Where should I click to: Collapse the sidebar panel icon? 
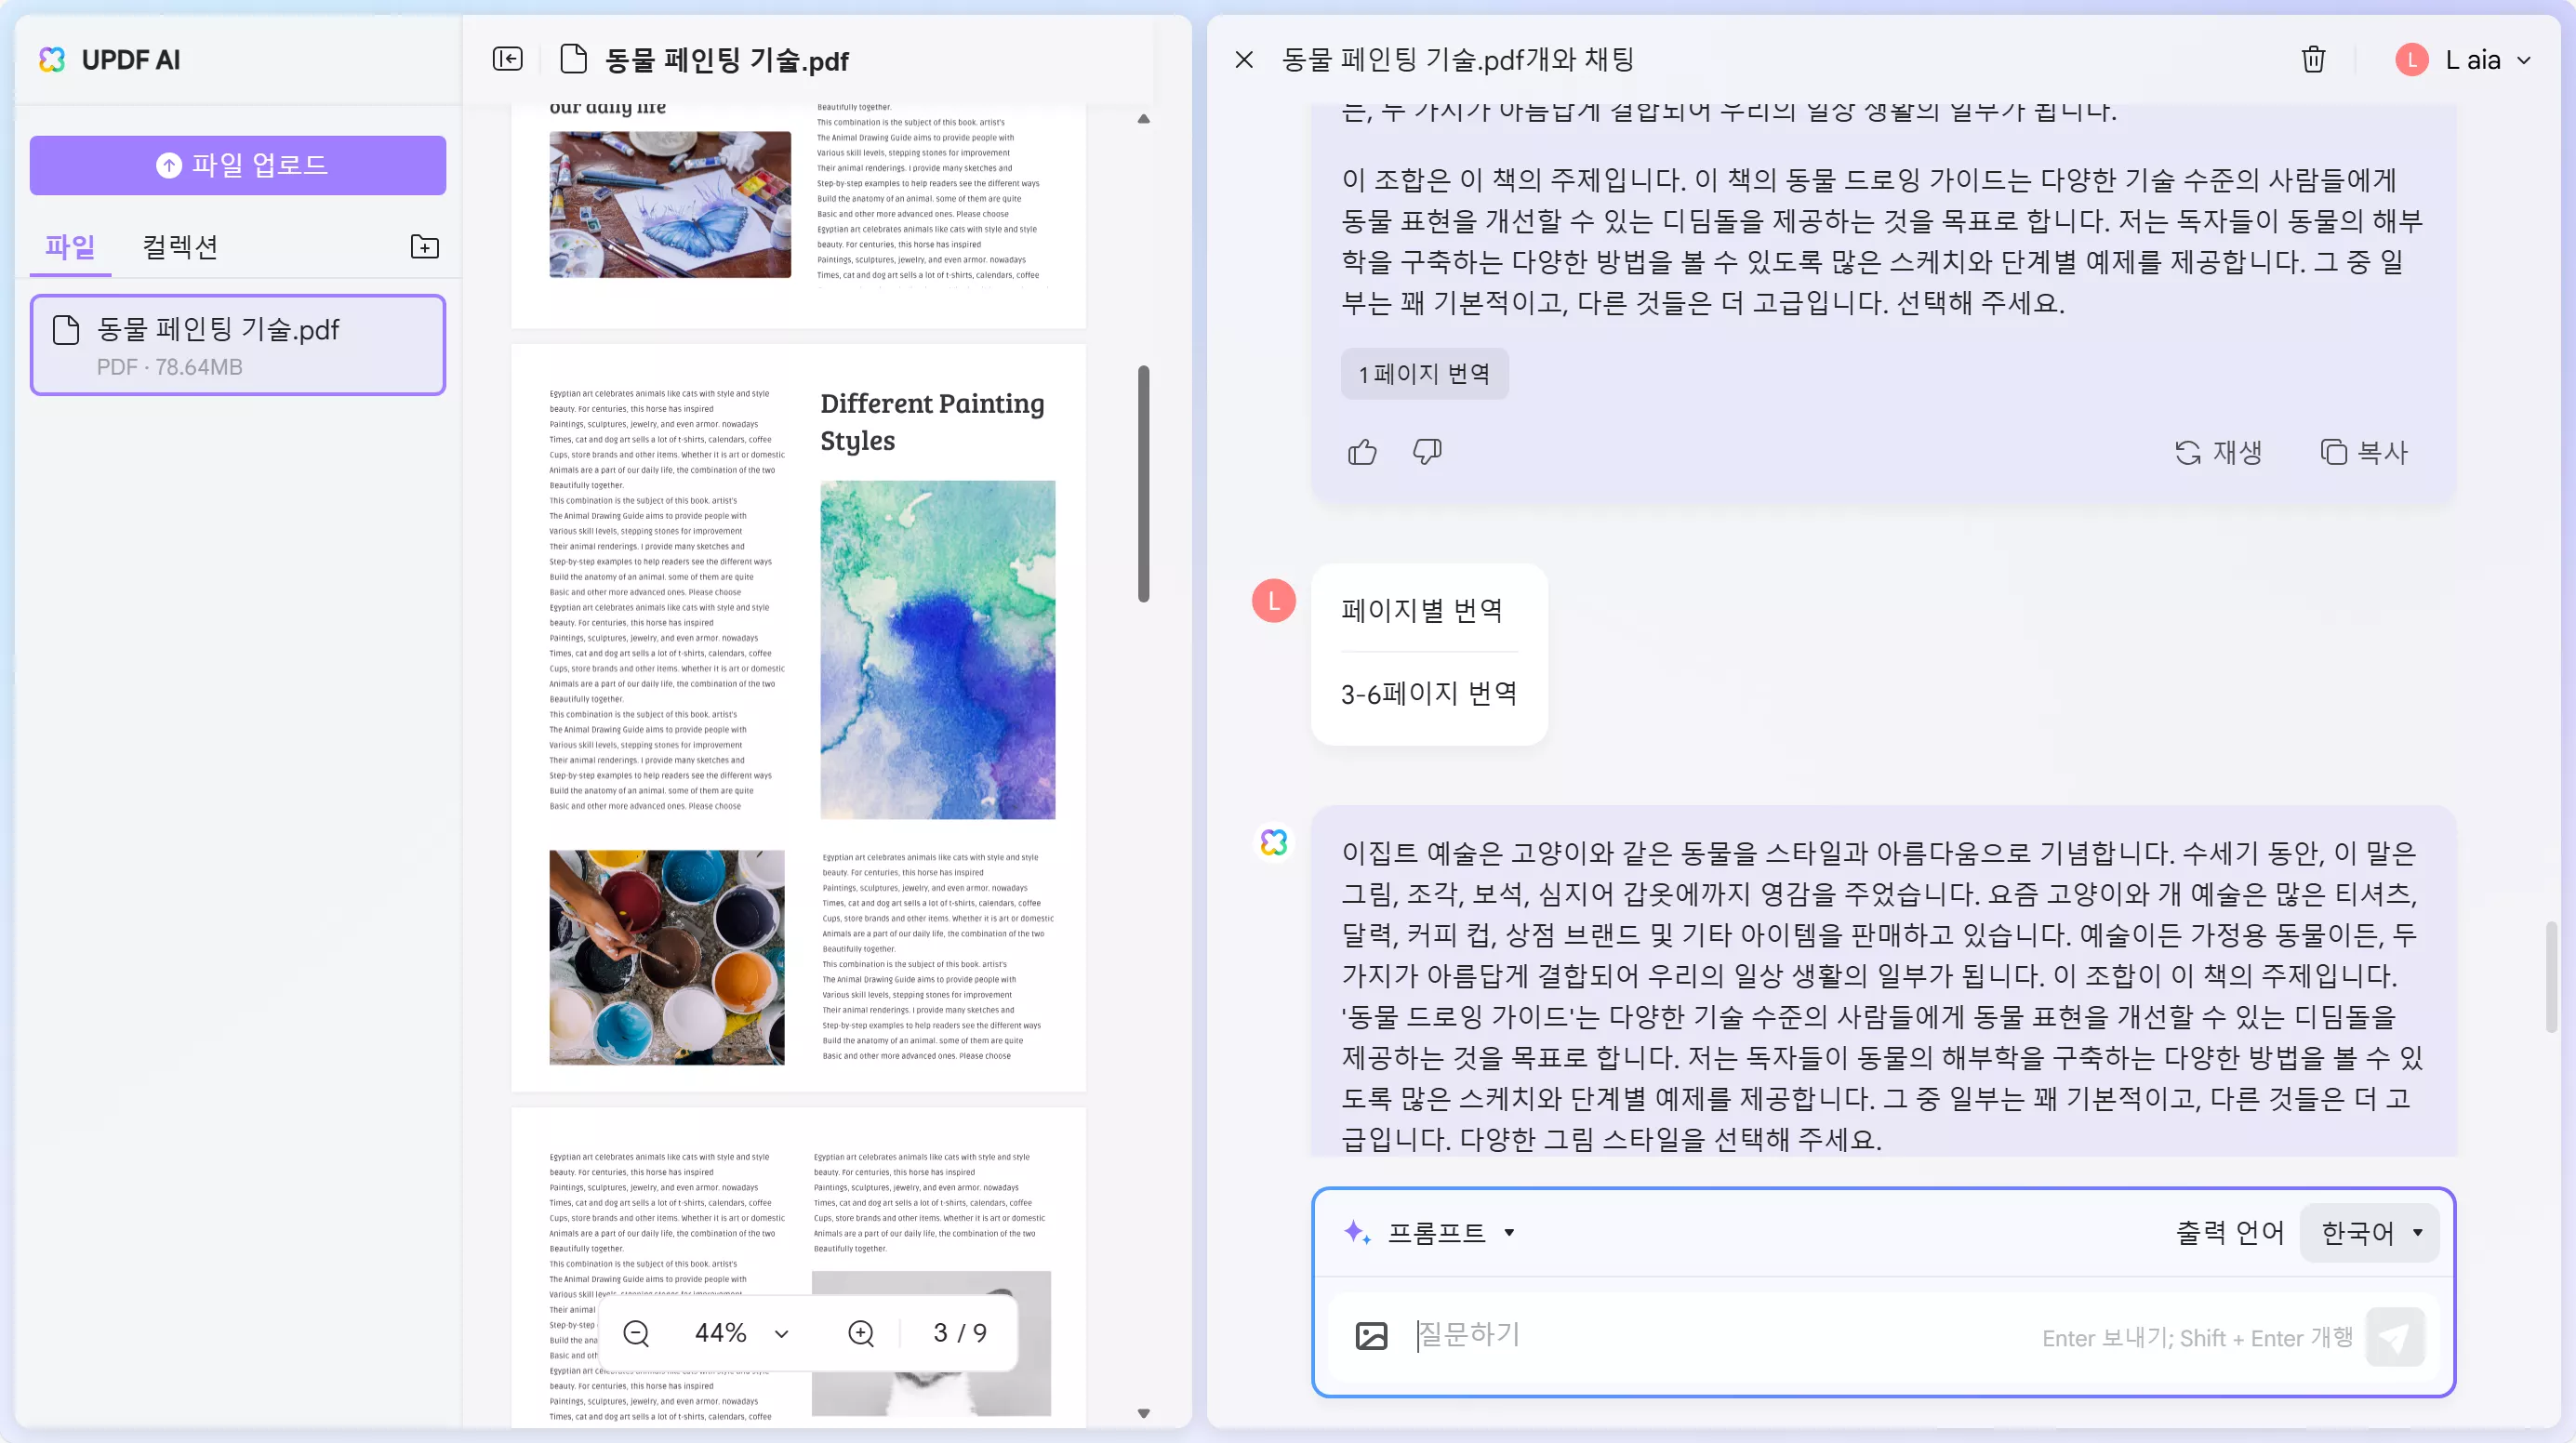508,60
